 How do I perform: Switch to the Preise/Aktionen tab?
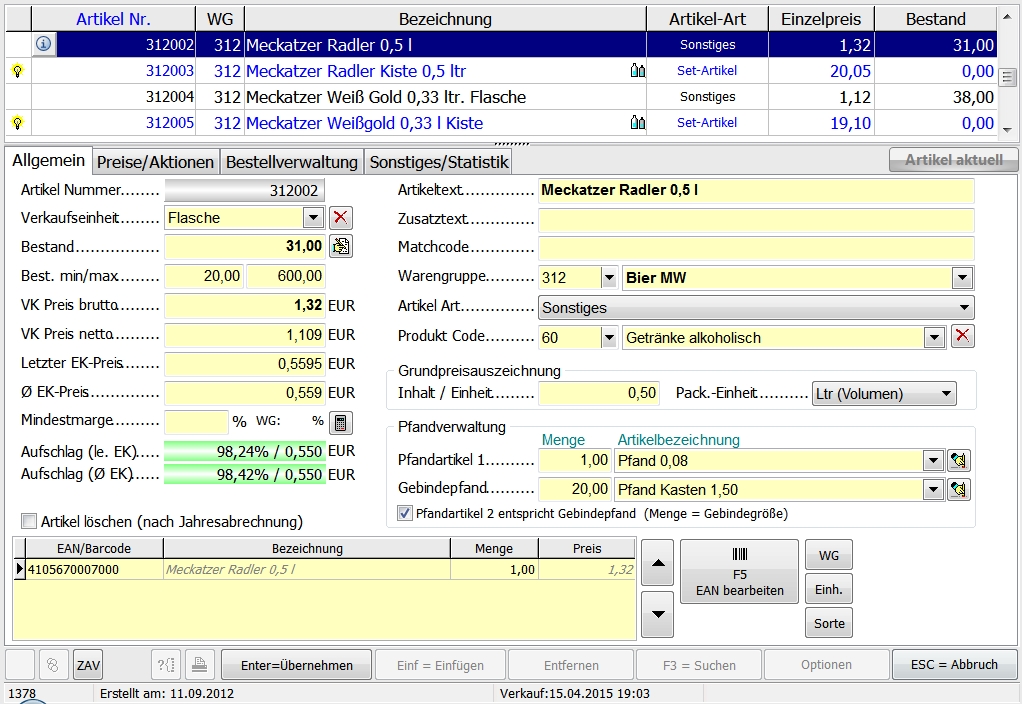pos(155,162)
